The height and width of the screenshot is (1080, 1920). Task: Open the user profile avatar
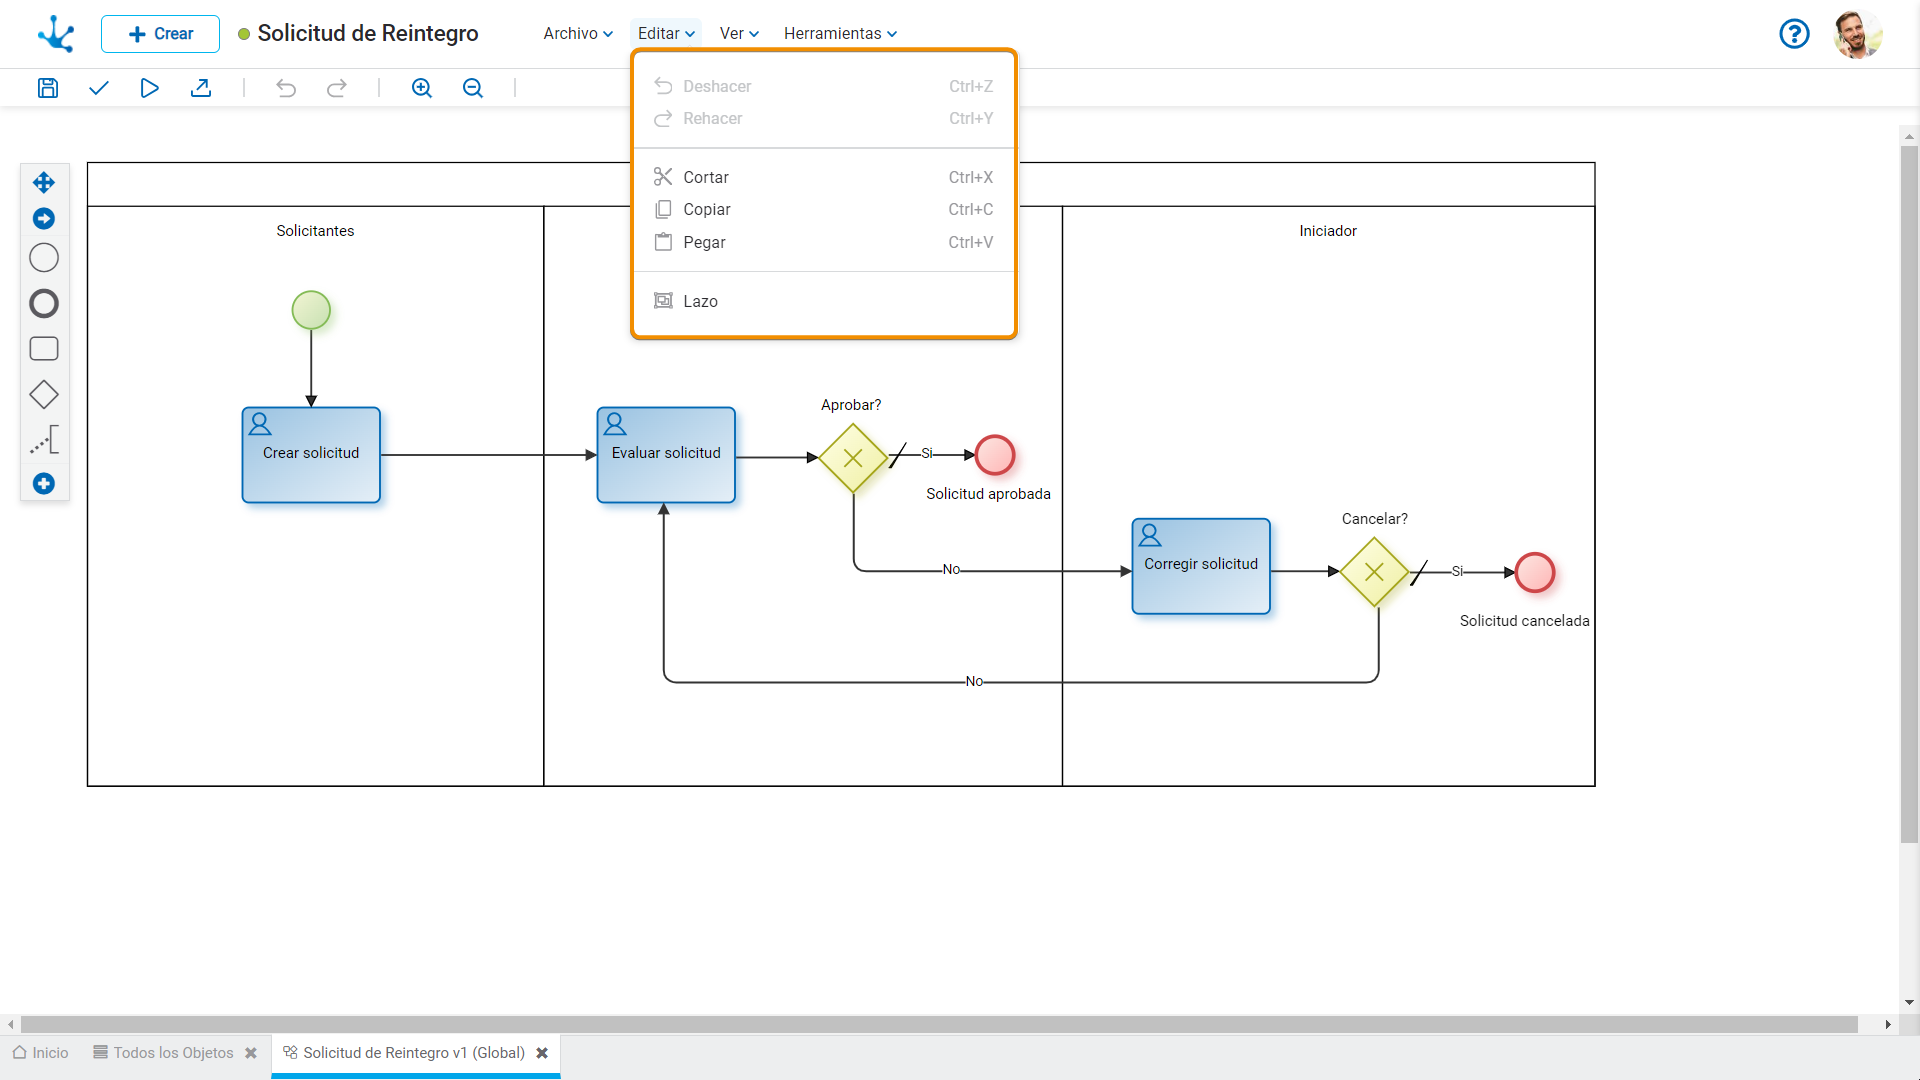click(x=1858, y=33)
